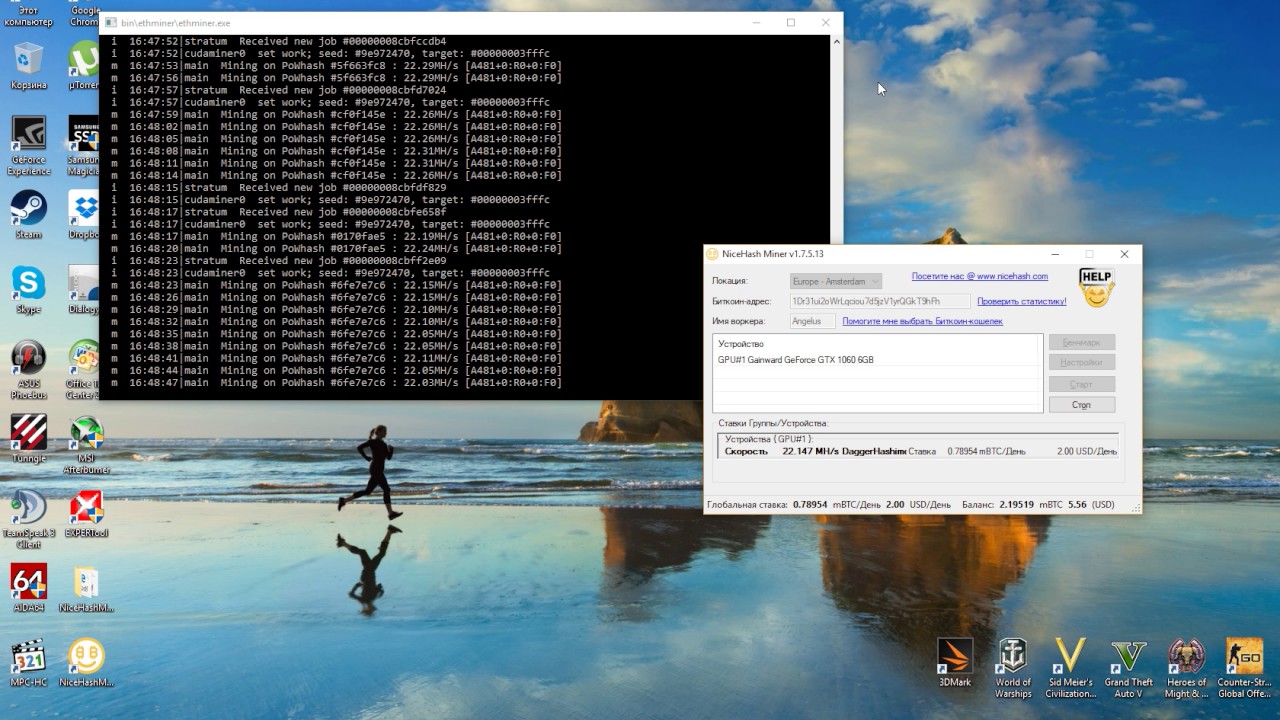
Task: Launch MPC-HC media player shortcut
Action: (x=29, y=664)
